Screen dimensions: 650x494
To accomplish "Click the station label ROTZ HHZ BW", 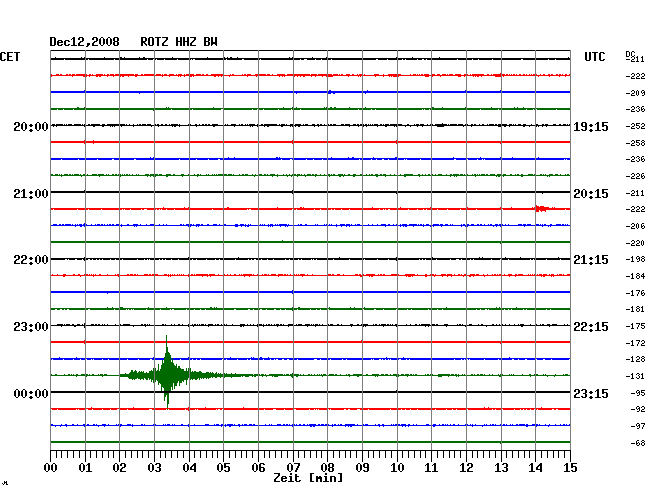I will tap(179, 42).
